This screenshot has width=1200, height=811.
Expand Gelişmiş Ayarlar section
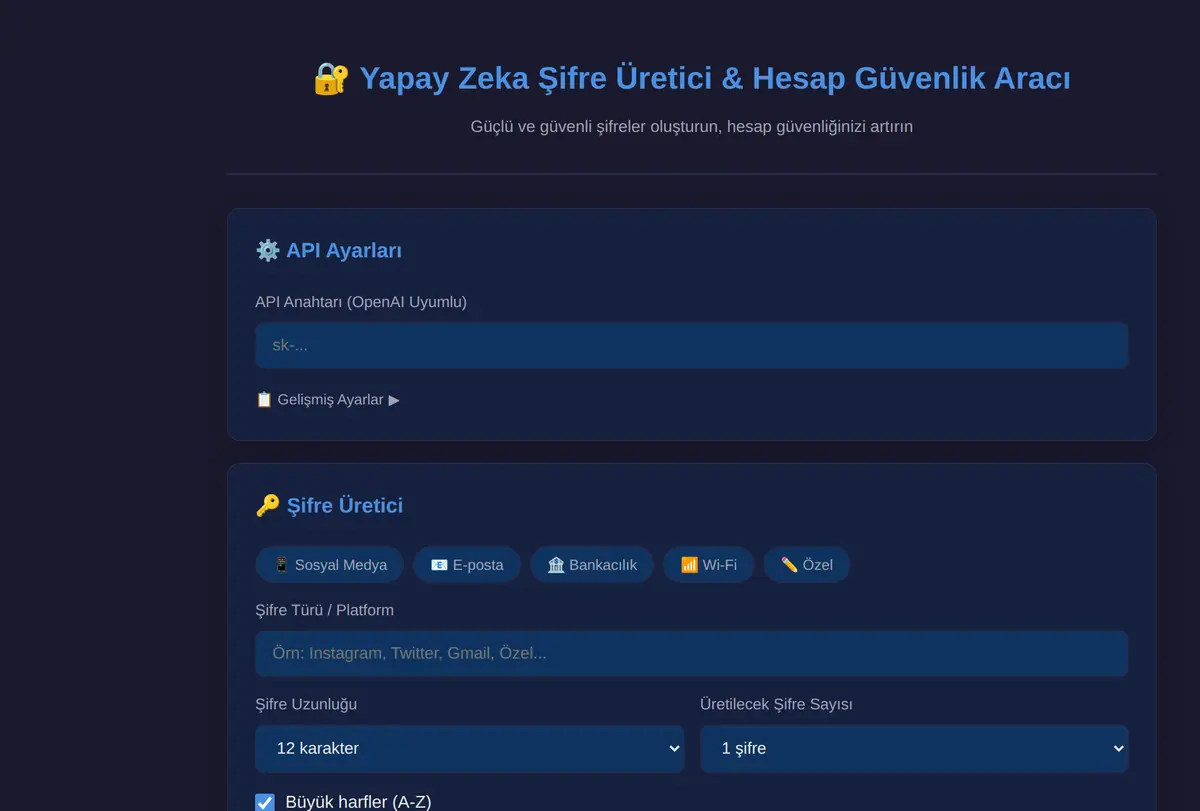[328, 399]
